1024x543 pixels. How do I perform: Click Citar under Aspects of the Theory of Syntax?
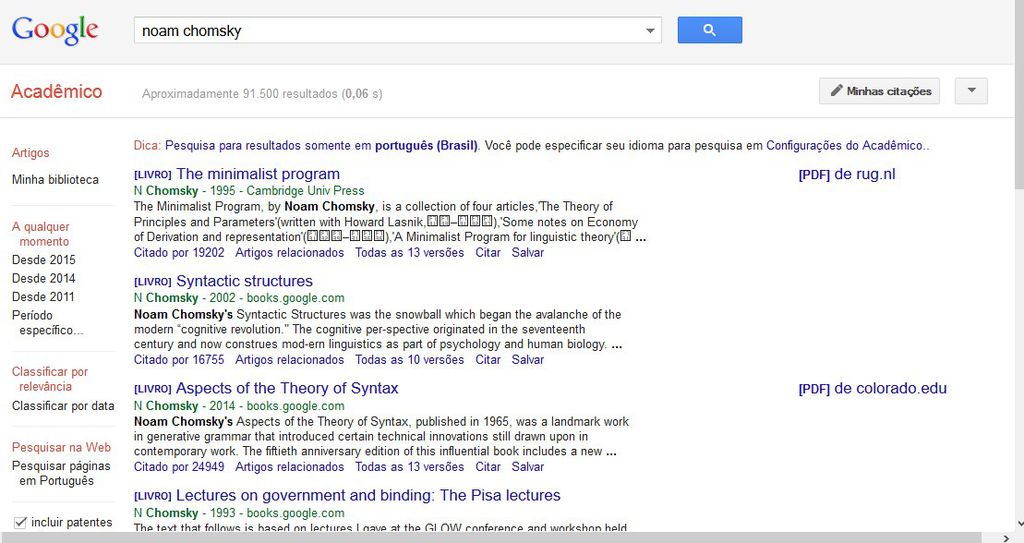click(x=488, y=467)
